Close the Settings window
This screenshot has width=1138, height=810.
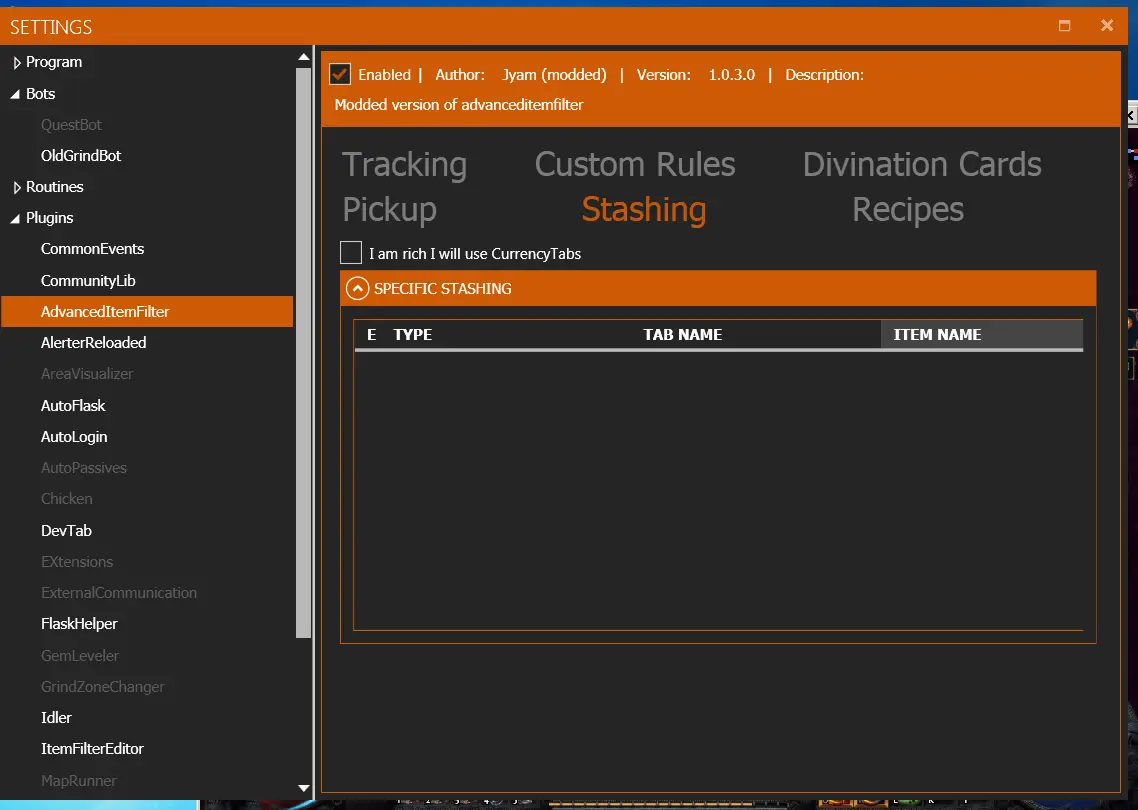pyautogui.click(x=1107, y=26)
